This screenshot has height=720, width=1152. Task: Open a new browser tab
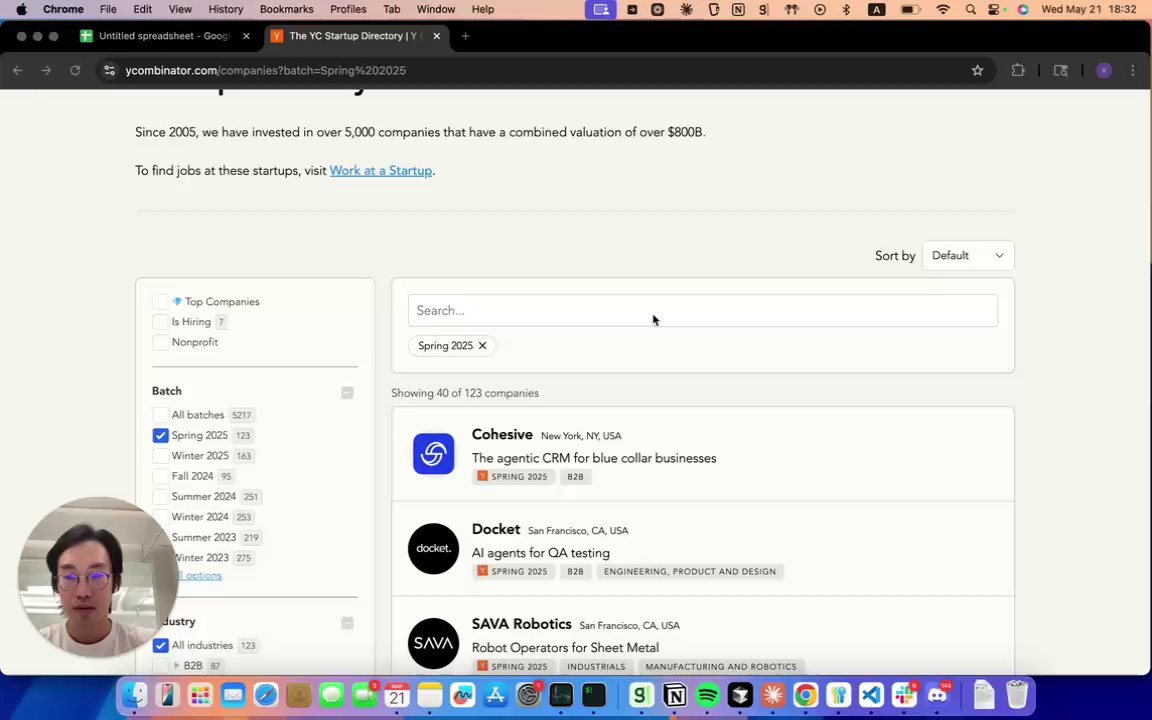pyautogui.click(x=465, y=36)
